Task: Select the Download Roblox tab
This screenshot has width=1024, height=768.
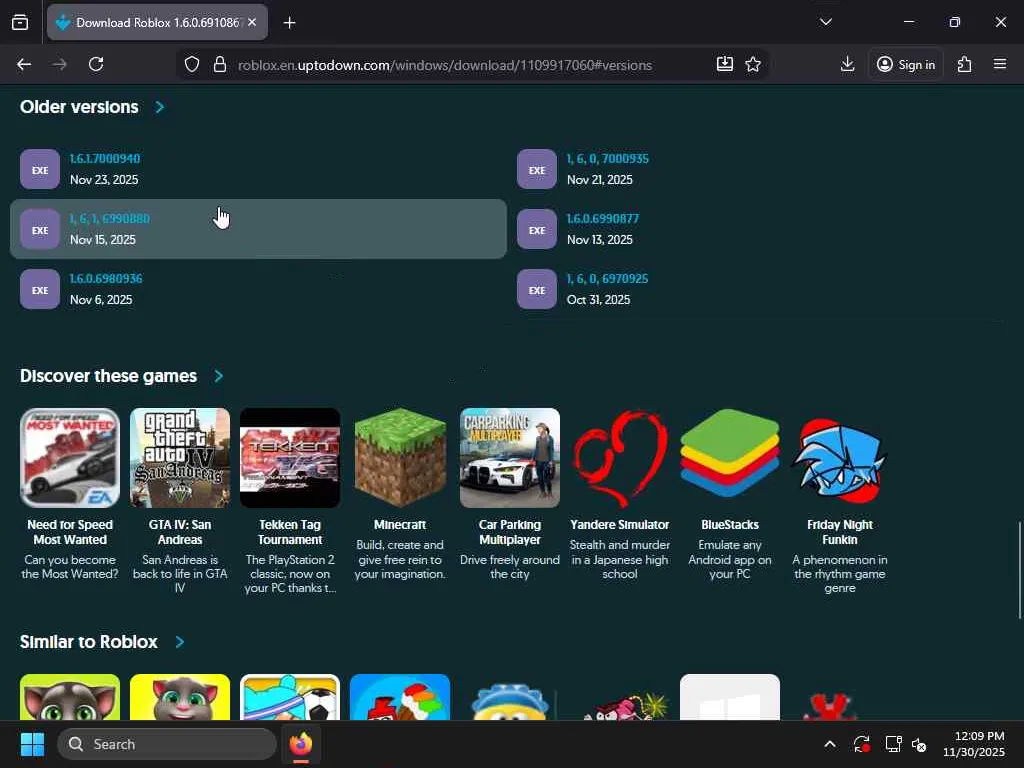Action: click(157, 22)
